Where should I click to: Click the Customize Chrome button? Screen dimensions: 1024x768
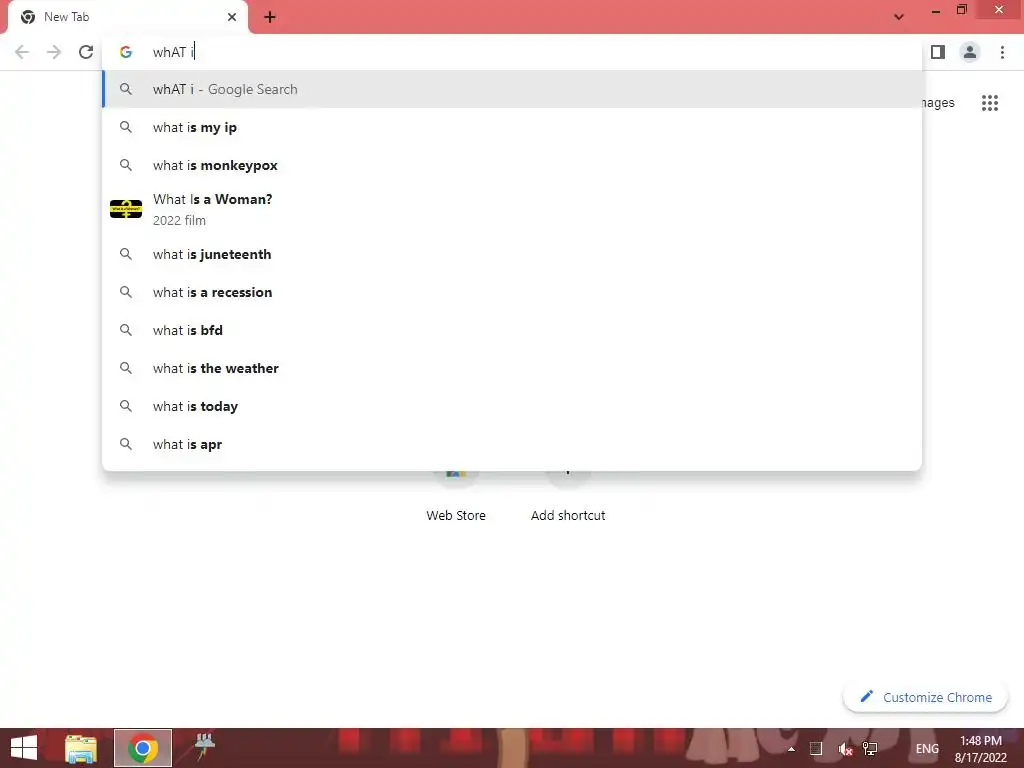pos(926,697)
